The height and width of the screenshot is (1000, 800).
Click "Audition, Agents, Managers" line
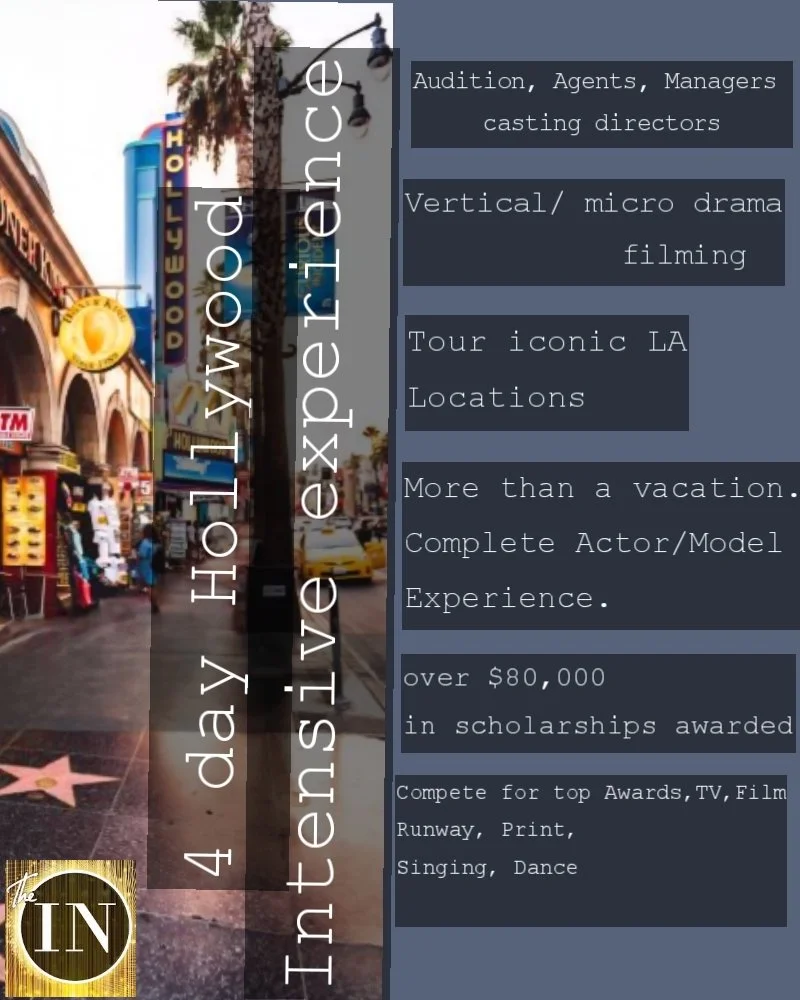tap(595, 82)
